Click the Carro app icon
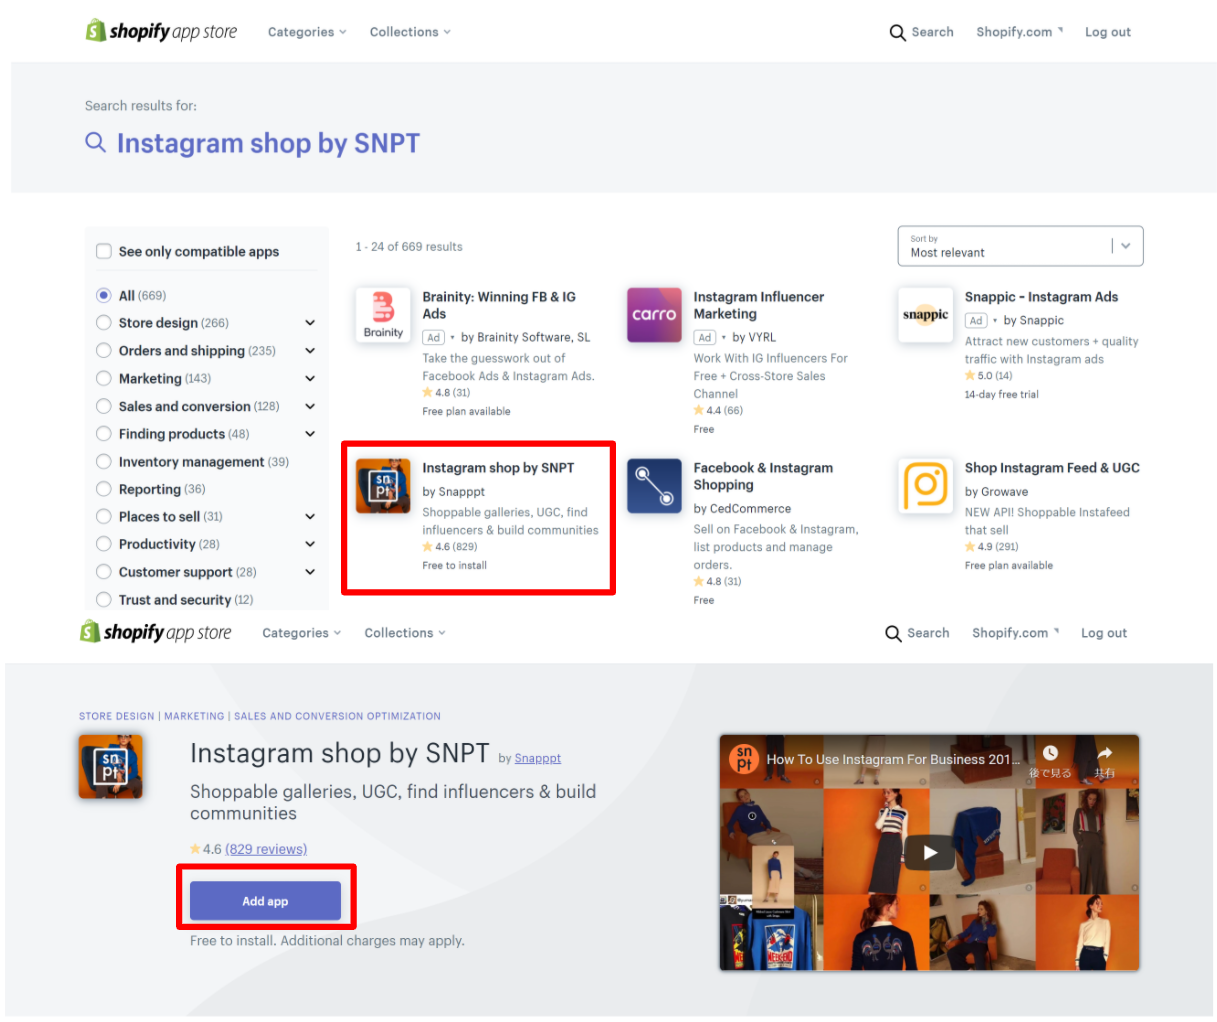1217x1022 pixels. [654, 314]
